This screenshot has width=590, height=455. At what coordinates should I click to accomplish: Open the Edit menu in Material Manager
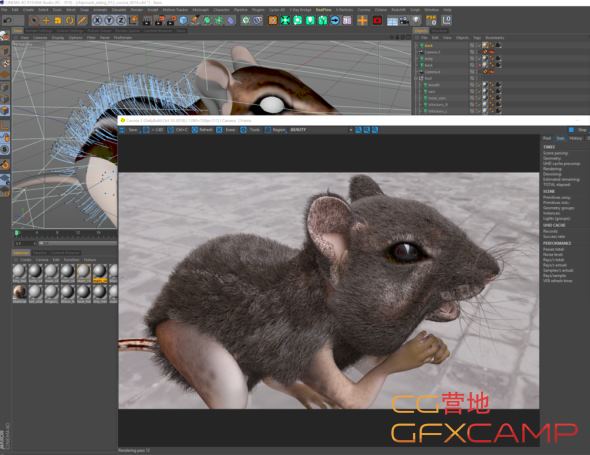(x=56, y=260)
